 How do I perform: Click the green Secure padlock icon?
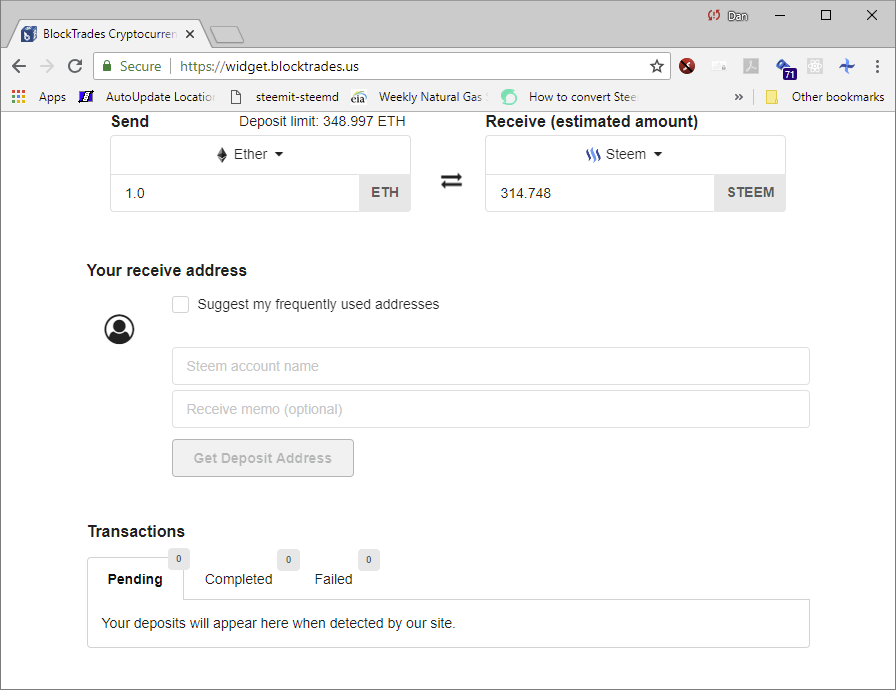click(x=107, y=66)
